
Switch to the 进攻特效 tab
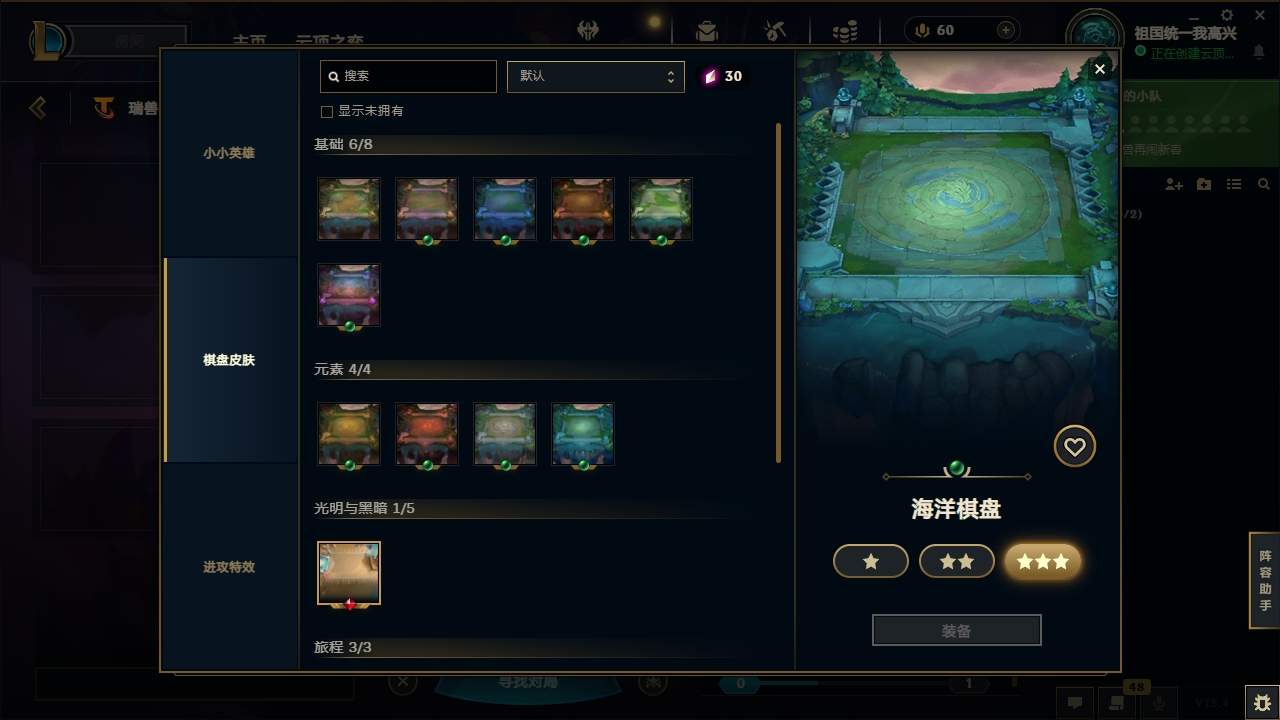click(x=230, y=567)
